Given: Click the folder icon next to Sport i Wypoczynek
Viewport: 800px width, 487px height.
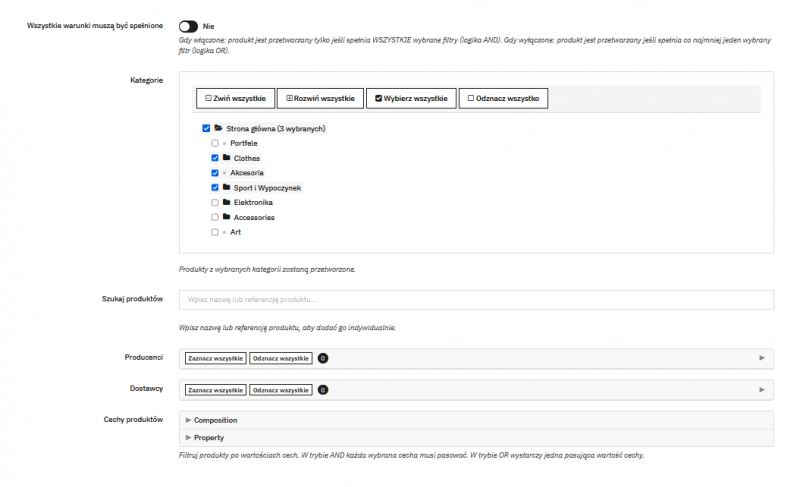Looking at the screenshot, I should coord(227,187).
